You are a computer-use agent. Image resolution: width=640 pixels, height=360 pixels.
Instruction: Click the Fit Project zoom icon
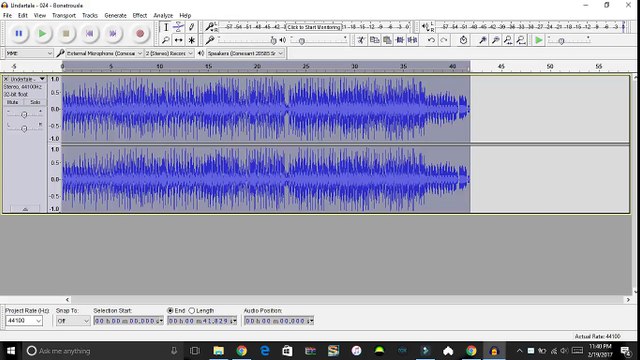[520, 40]
